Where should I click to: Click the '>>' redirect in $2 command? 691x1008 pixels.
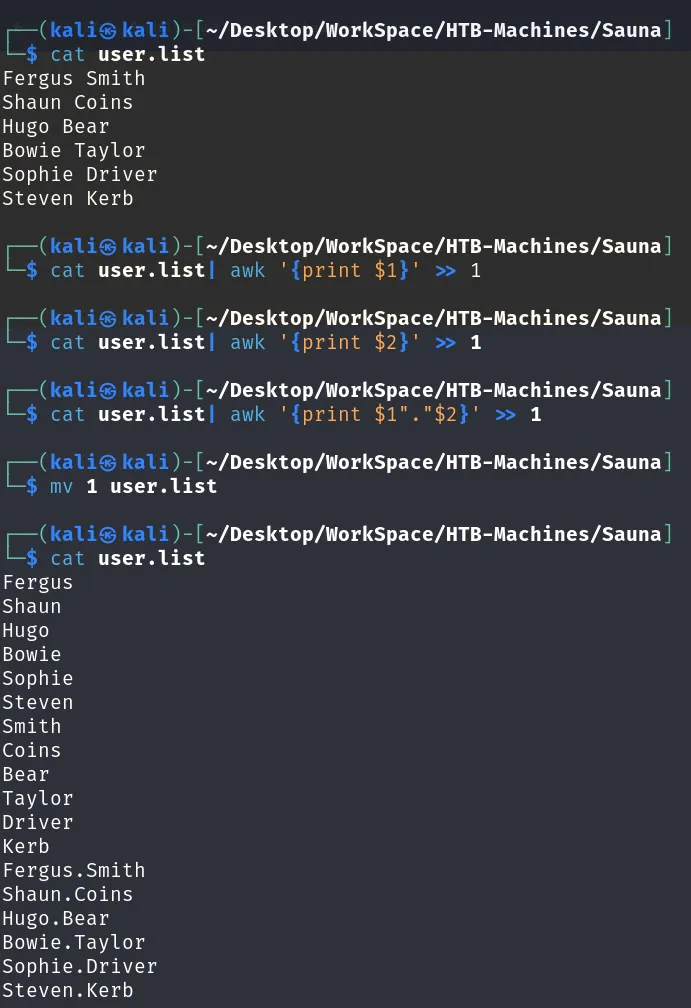445,343
